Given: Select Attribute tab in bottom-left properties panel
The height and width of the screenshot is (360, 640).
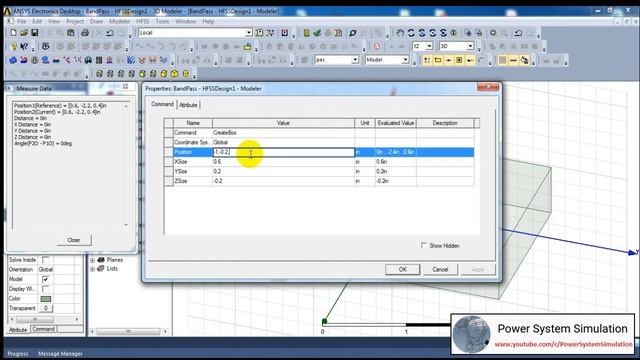Looking at the screenshot, I should point(18,329).
